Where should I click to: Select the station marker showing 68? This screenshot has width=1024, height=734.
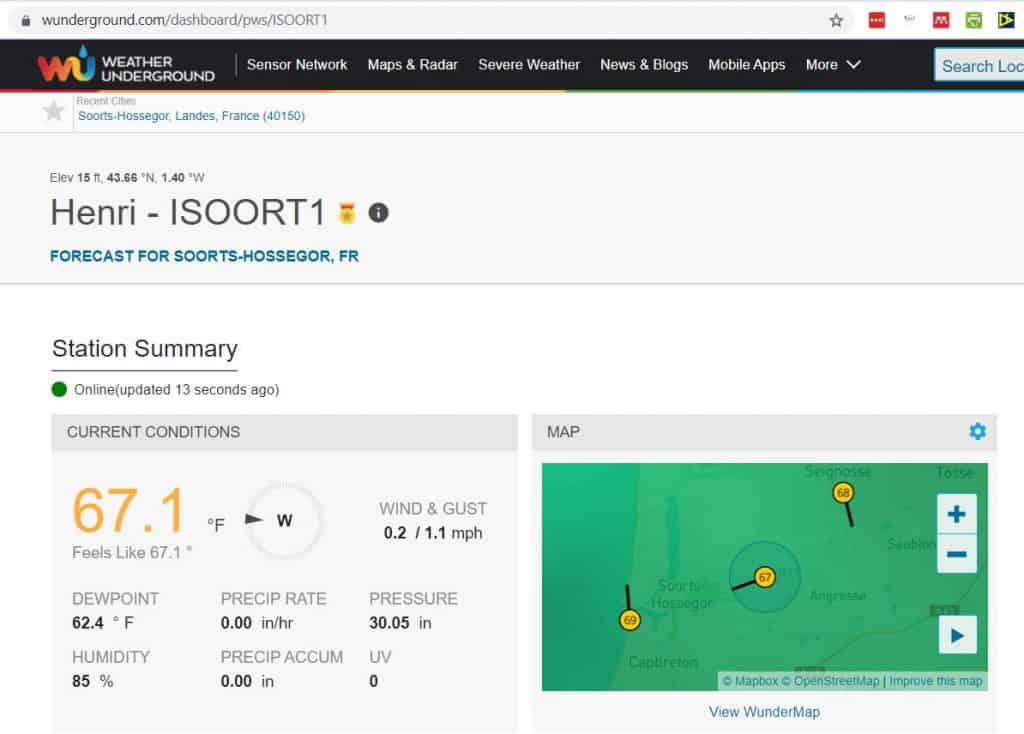coord(843,492)
